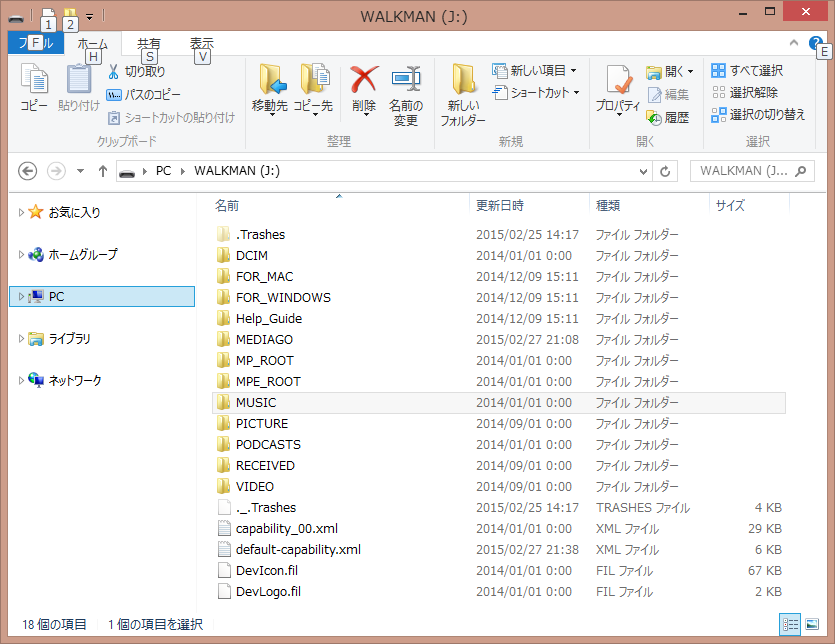Select ネットワーク in the navigation pane
This screenshot has height=644, width=835.
(75, 380)
